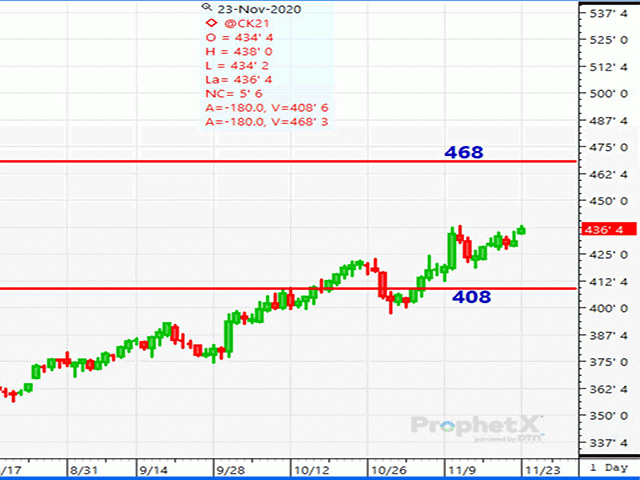Click the 512' 4 price axis label
Image resolution: width=640 pixels, height=480 pixels.
pos(608,67)
